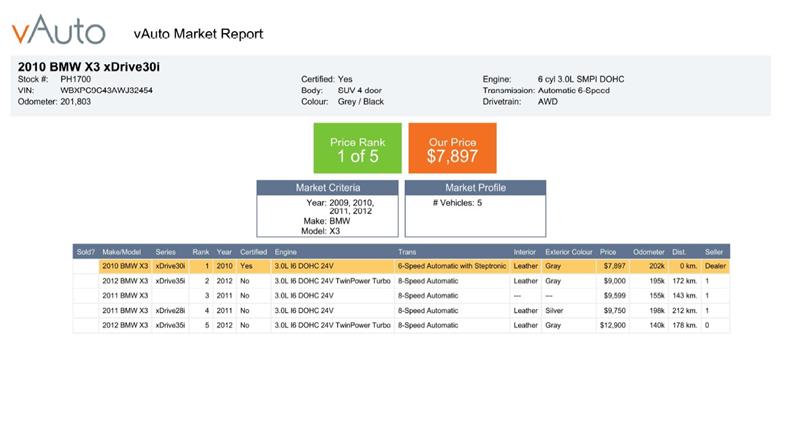Click the orange Our Price $7,897 tile
The width and height of the screenshot is (800, 439).
tap(453, 148)
